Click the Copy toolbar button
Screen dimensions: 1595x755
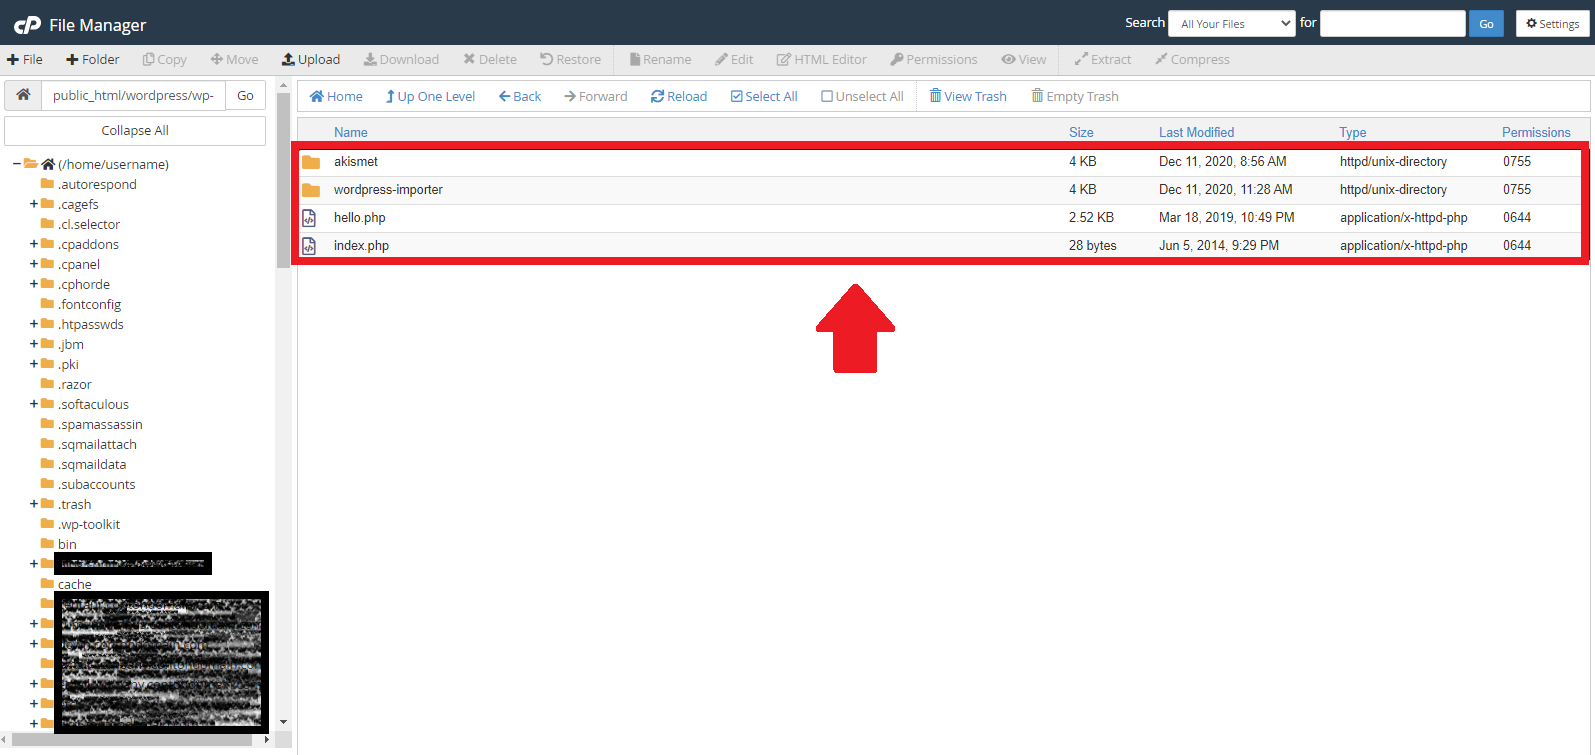click(x=165, y=60)
